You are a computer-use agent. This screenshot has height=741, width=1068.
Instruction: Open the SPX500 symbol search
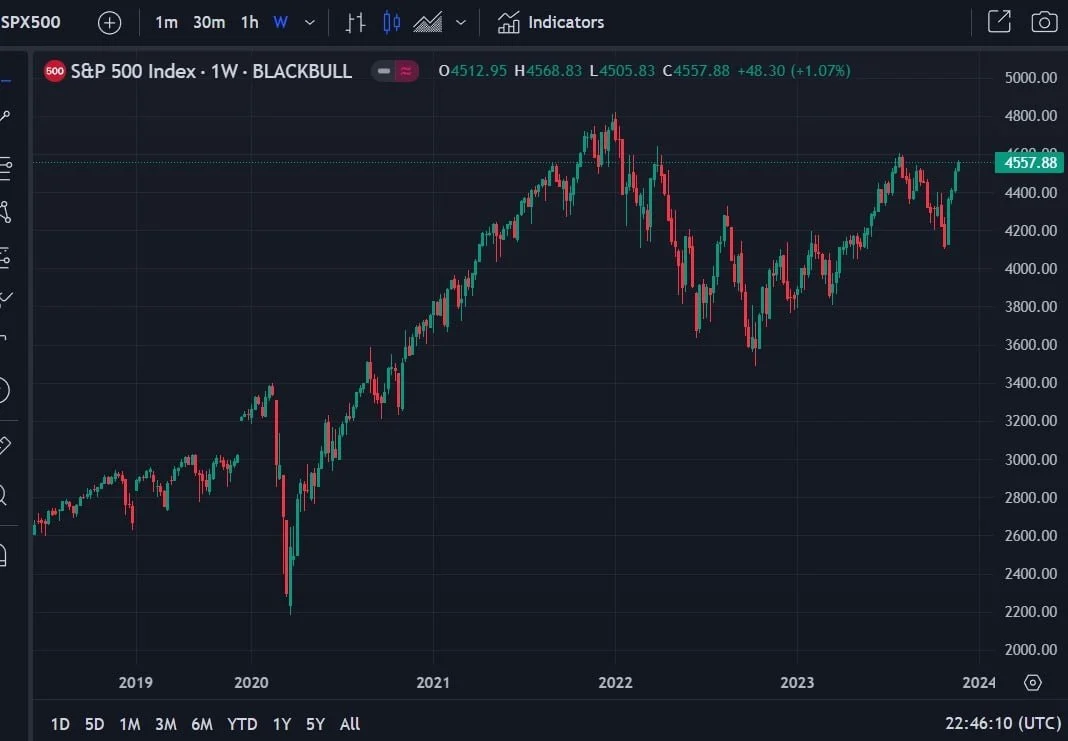tap(31, 22)
